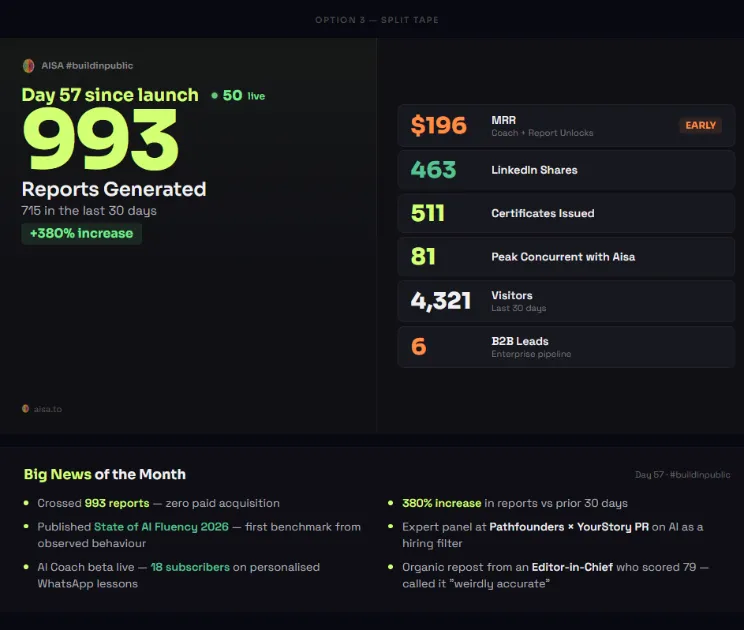Image resolution: width=744 pixels, height=630 pixels.
Task: Click the $196 MRR value
Action: [439, 125]
